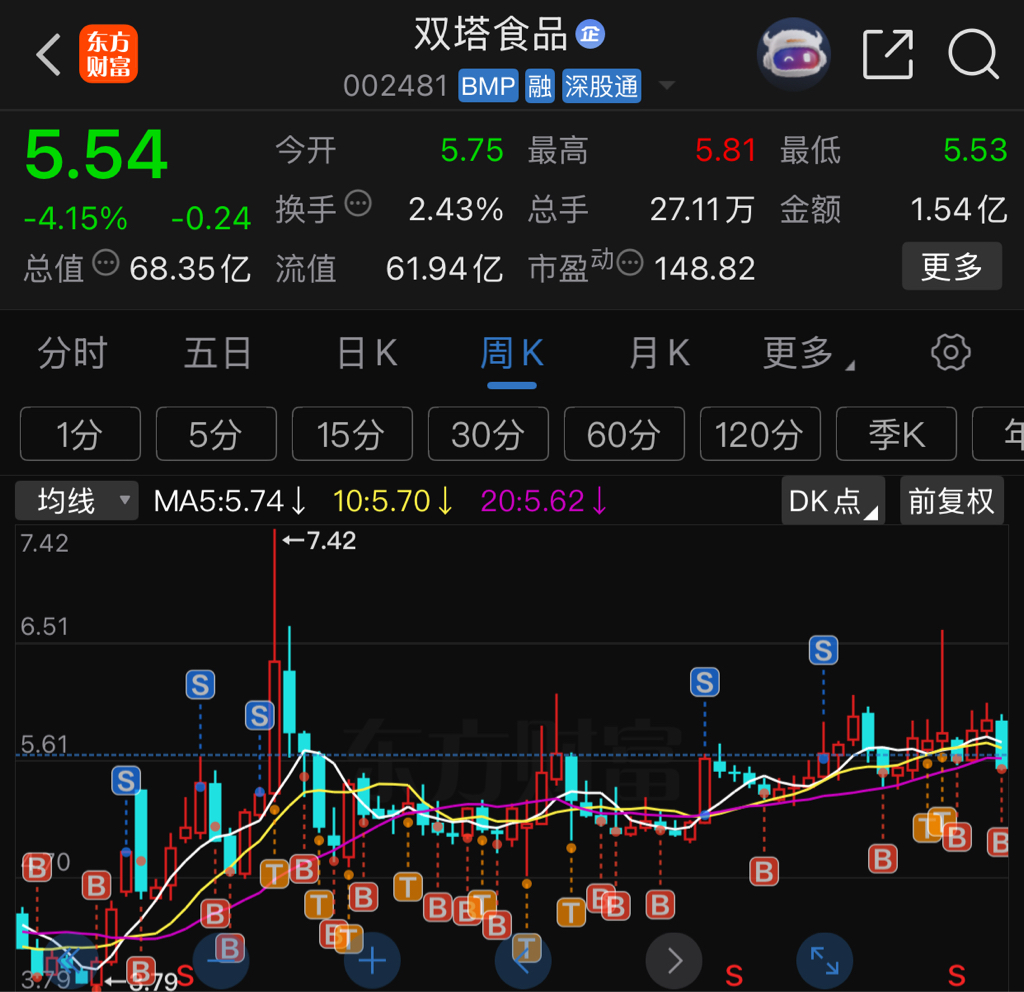This screenshot has width=1024, height=992.
Task: Tap the last price 5.54
Action: tap(96, 154)
